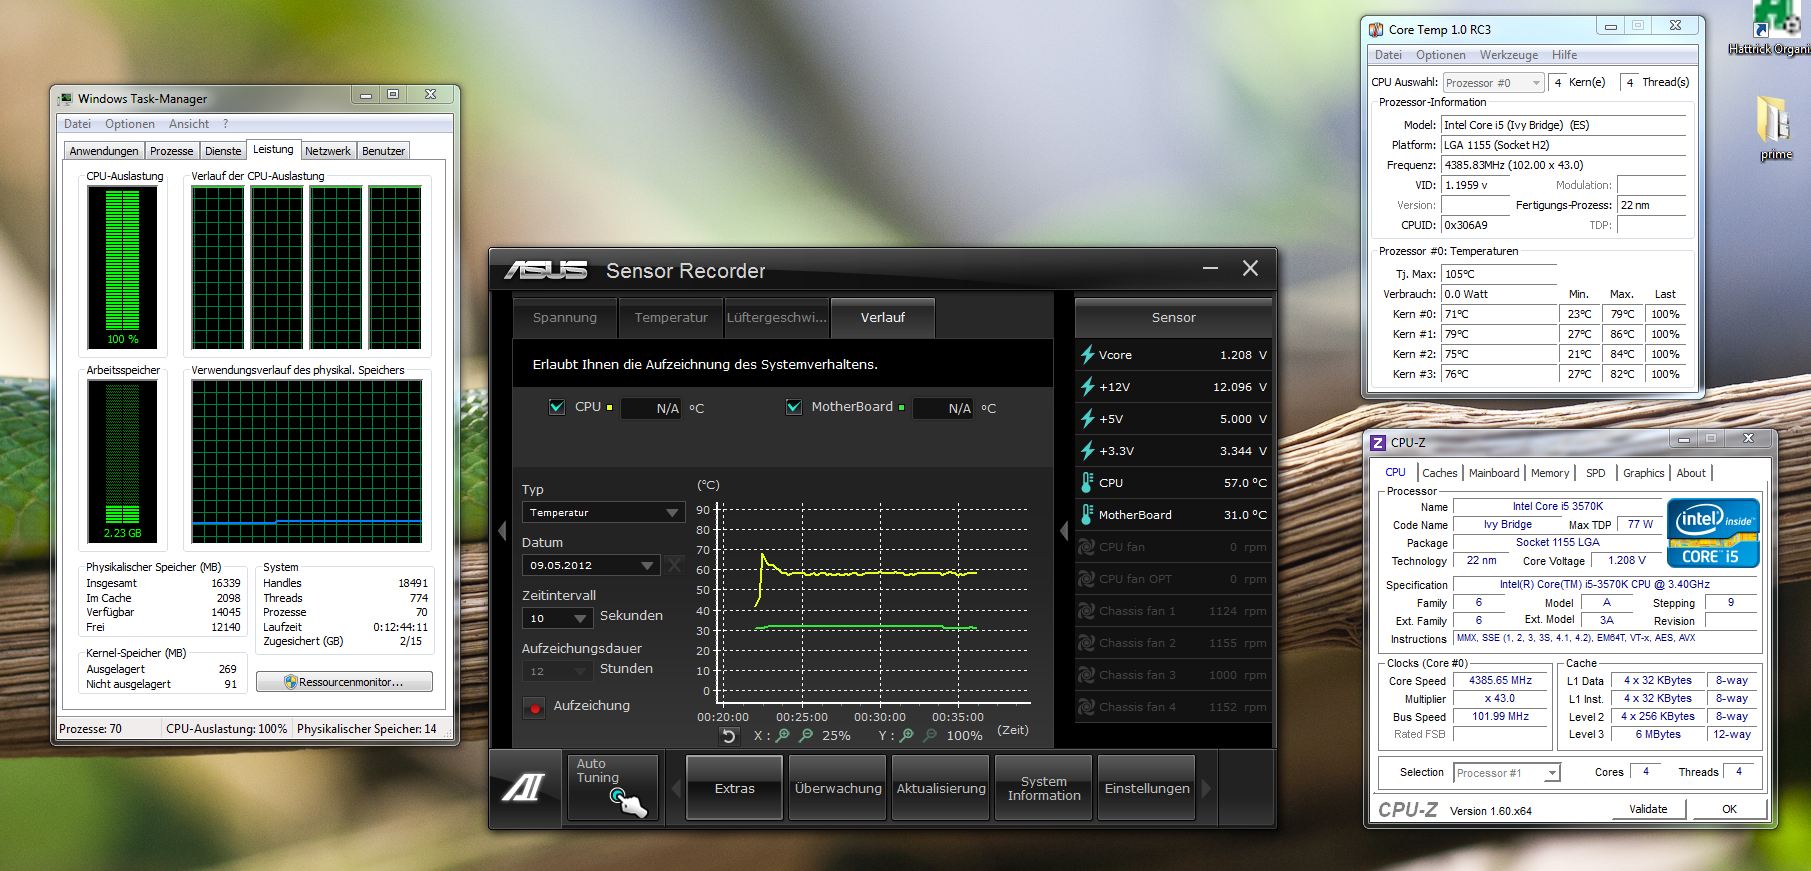The image size is (1811, 871).
Task: Clear the date with the X button
Action: tap(675, 565)
